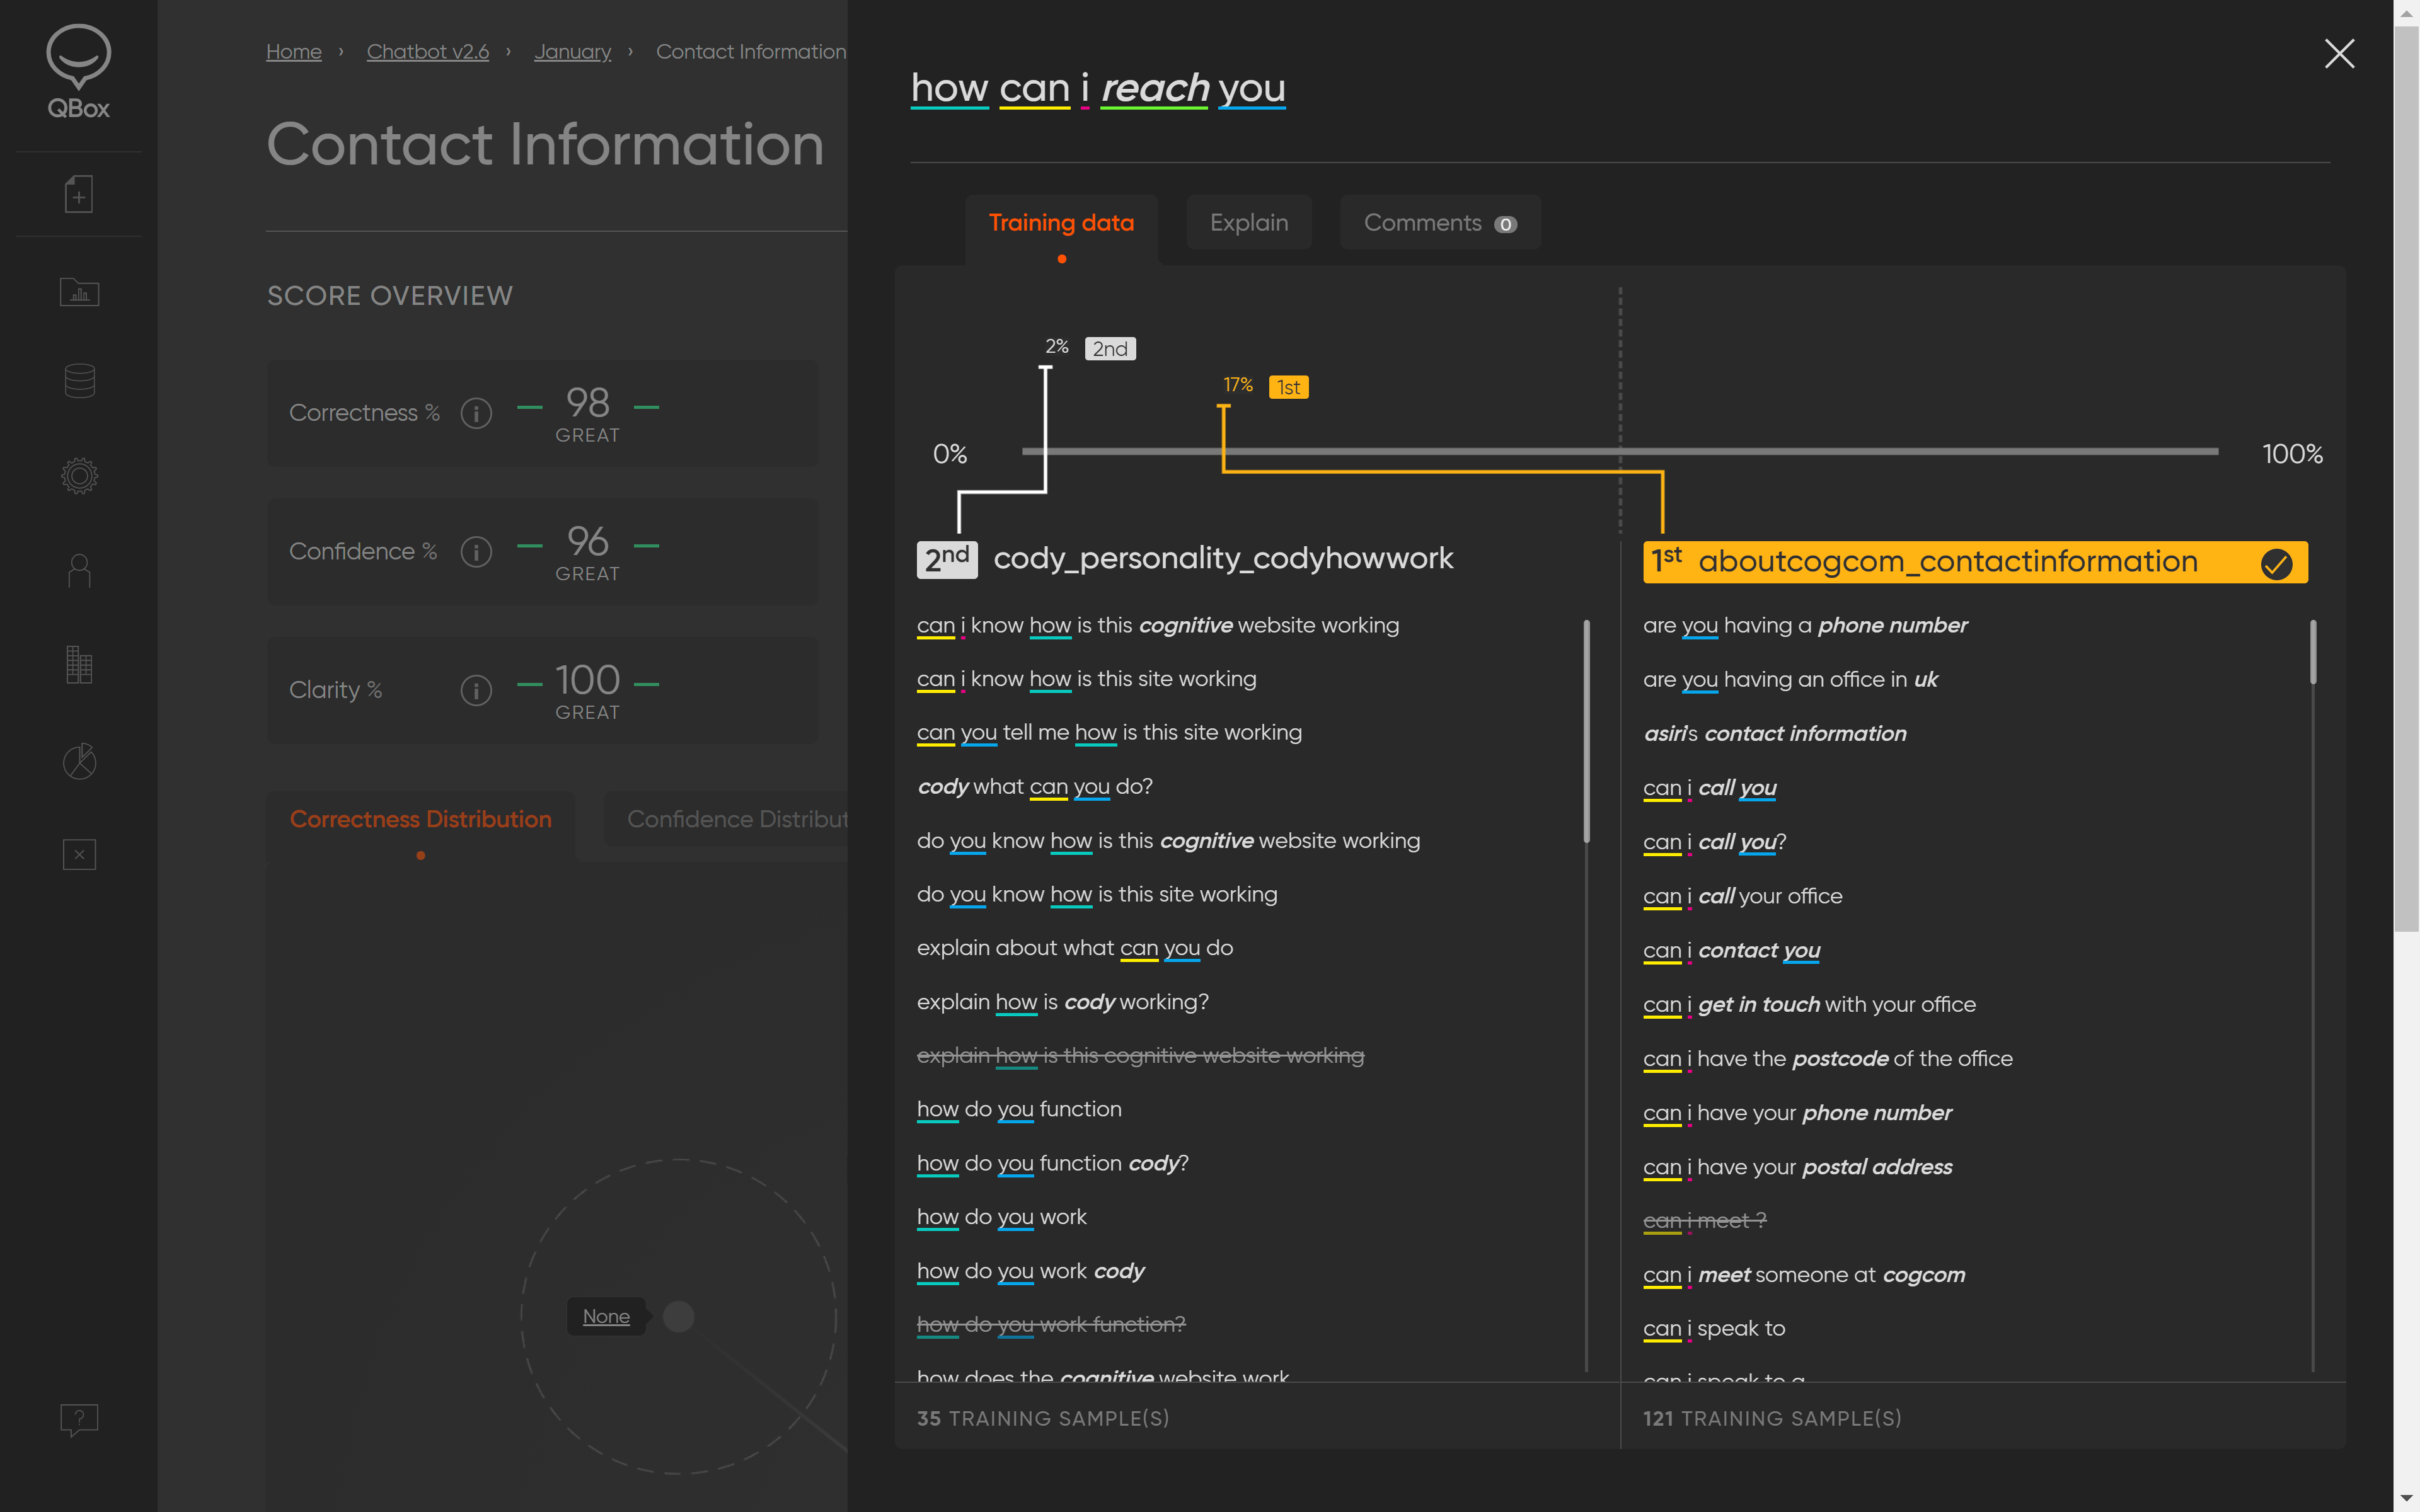2420x1512 pixels.
Task: Click the new document plus icon in sidebar
Action: [79, 194]
